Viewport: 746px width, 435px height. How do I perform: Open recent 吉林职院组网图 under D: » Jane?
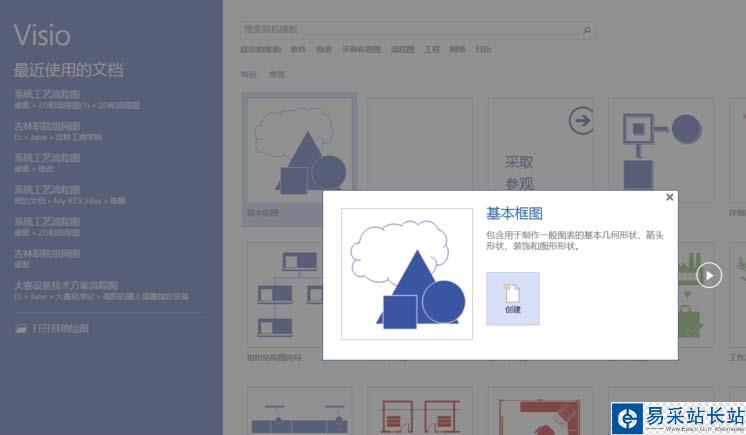(58, 131)
